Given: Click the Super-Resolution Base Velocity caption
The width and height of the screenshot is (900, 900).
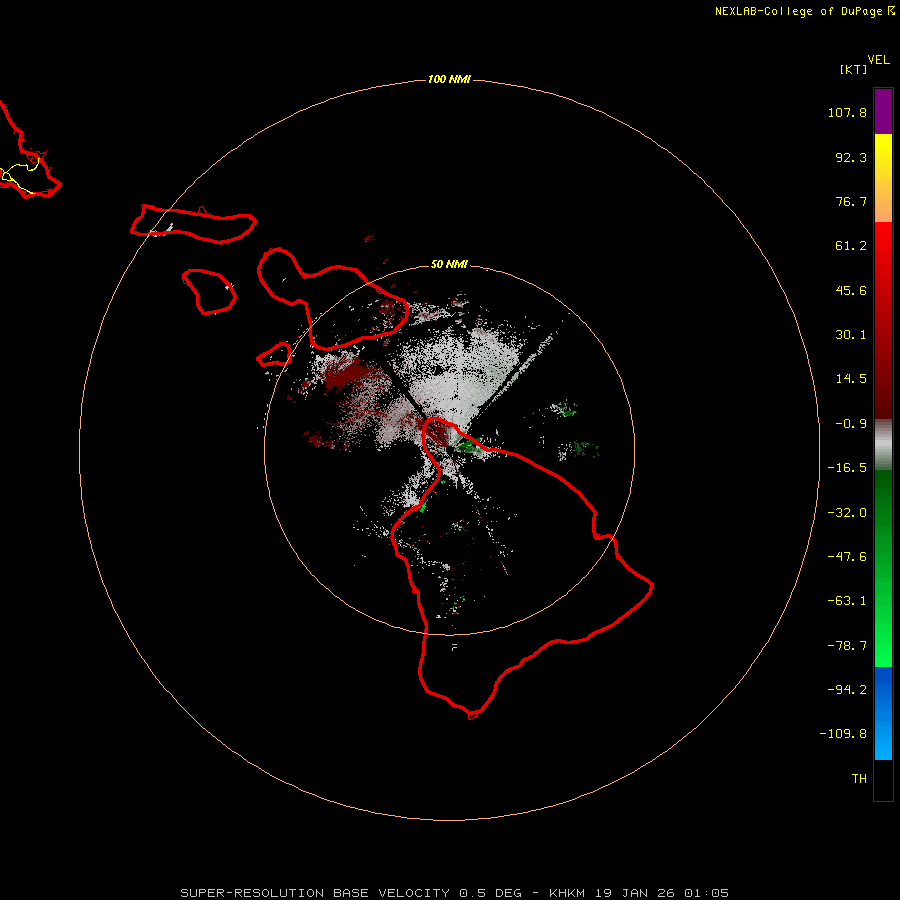Looking at the screenshot, I should click(x=455, y=893).
